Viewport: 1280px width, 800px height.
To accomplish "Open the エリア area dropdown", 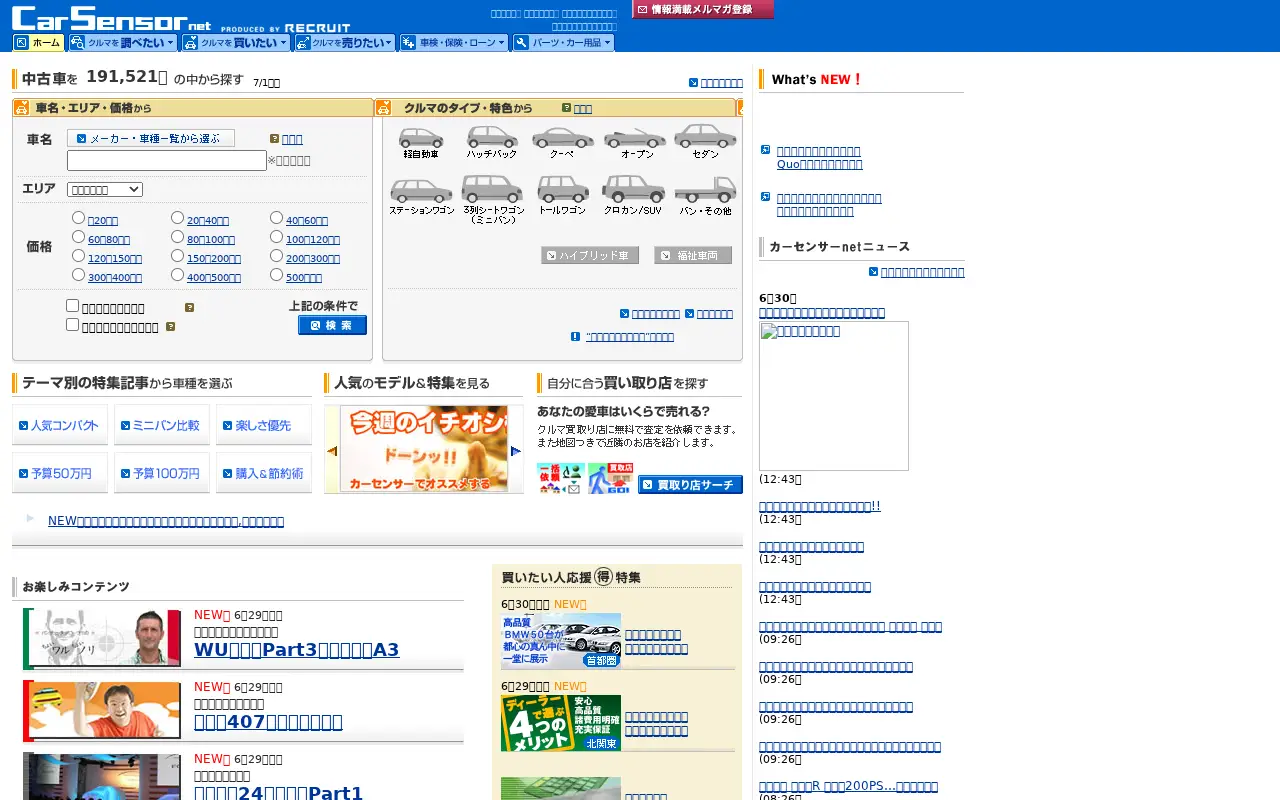I will tap(105, 189).
